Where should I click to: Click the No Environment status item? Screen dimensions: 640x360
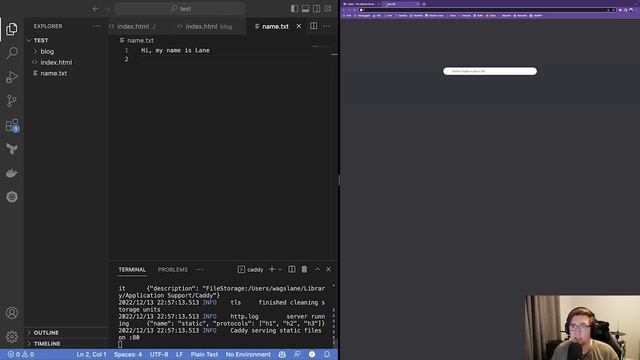[248, 354]
